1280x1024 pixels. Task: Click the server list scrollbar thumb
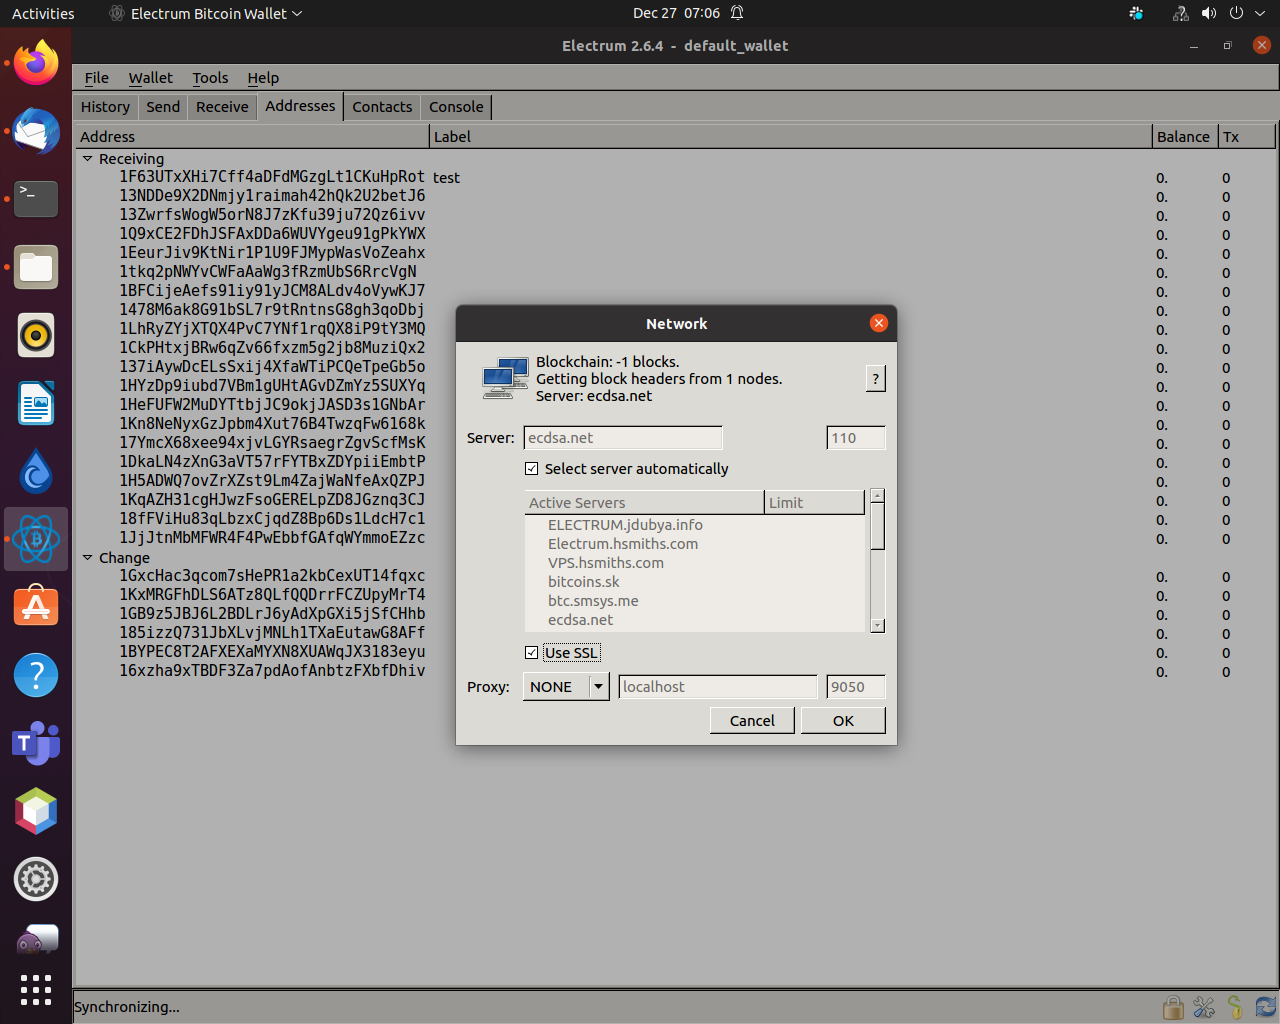pos(878,526)
